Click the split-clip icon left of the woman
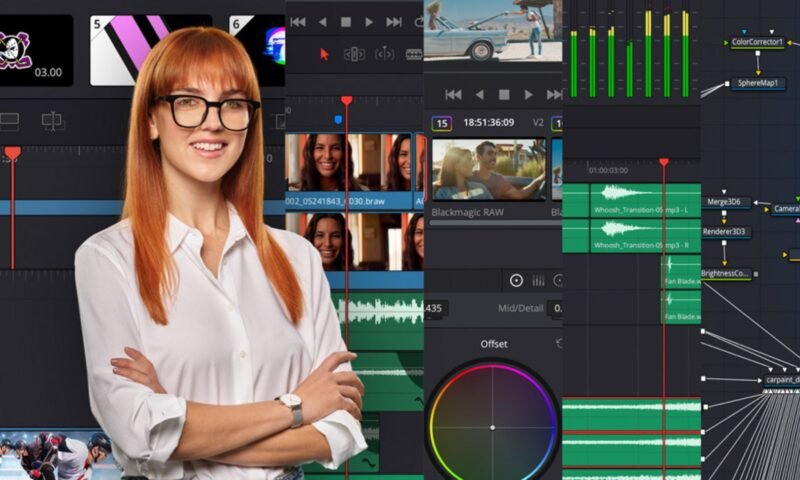Image resolution: width=800 pixels, height=480 pixels. [x=53, y=121]
